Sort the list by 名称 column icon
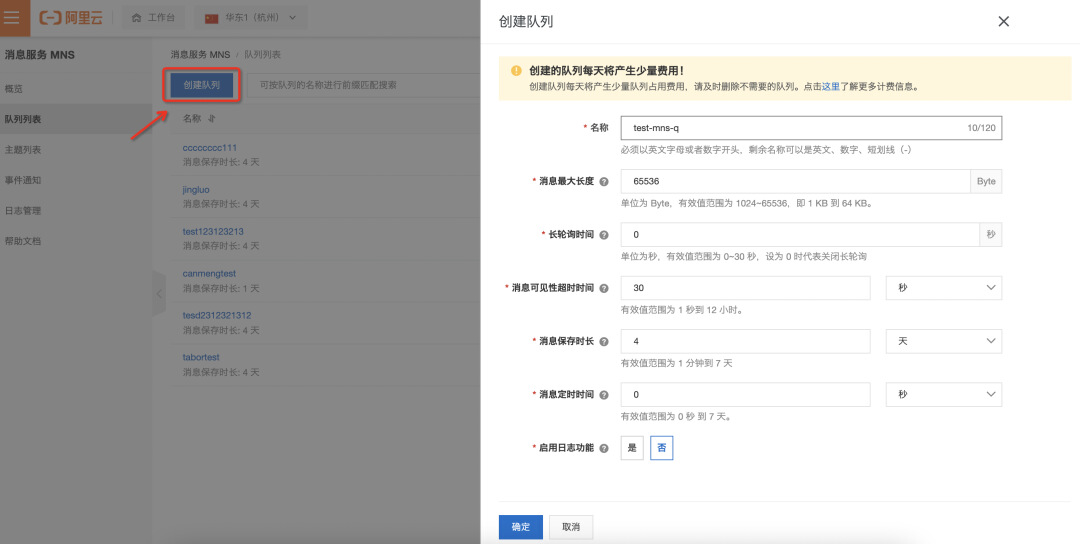This screenshot has width=1080, height=544. coord(212,118)
